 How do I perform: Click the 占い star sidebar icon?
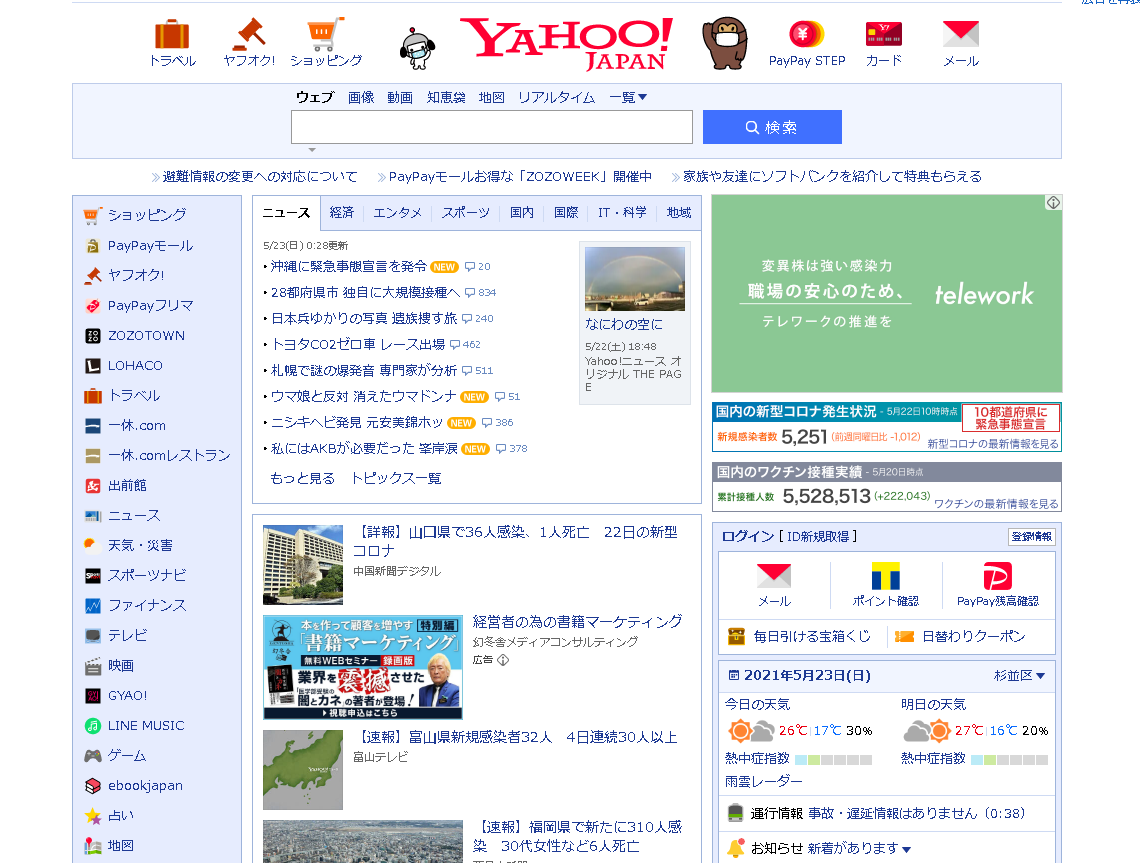(x=92, y=816)
